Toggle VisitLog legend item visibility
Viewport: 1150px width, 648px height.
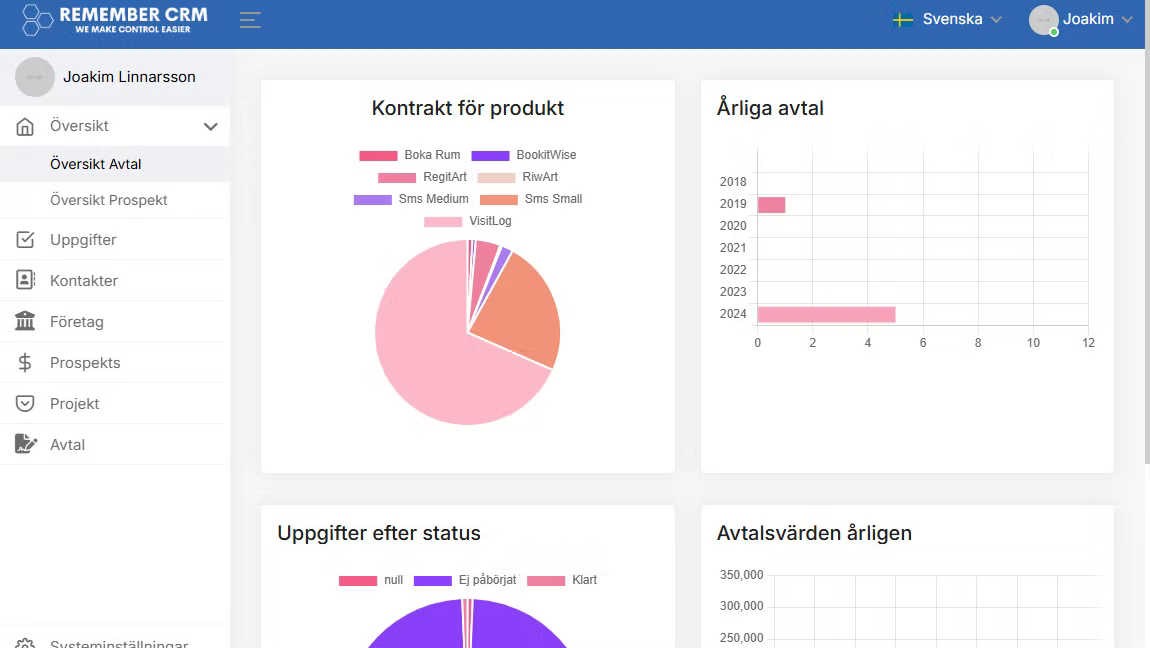[x=468, y=221]
